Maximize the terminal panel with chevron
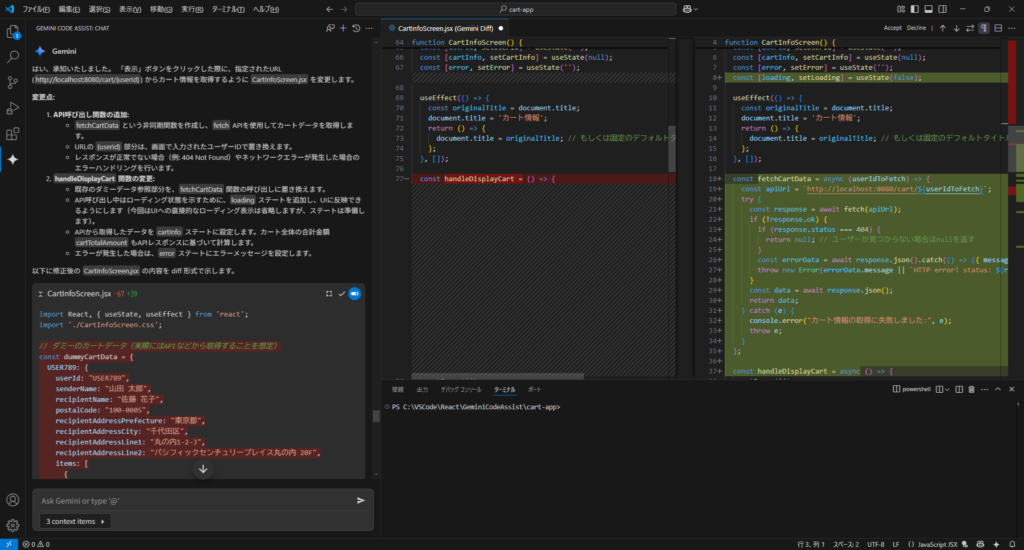The width and height of the screenshot is (1024, 550). click(x=998, y=389)
